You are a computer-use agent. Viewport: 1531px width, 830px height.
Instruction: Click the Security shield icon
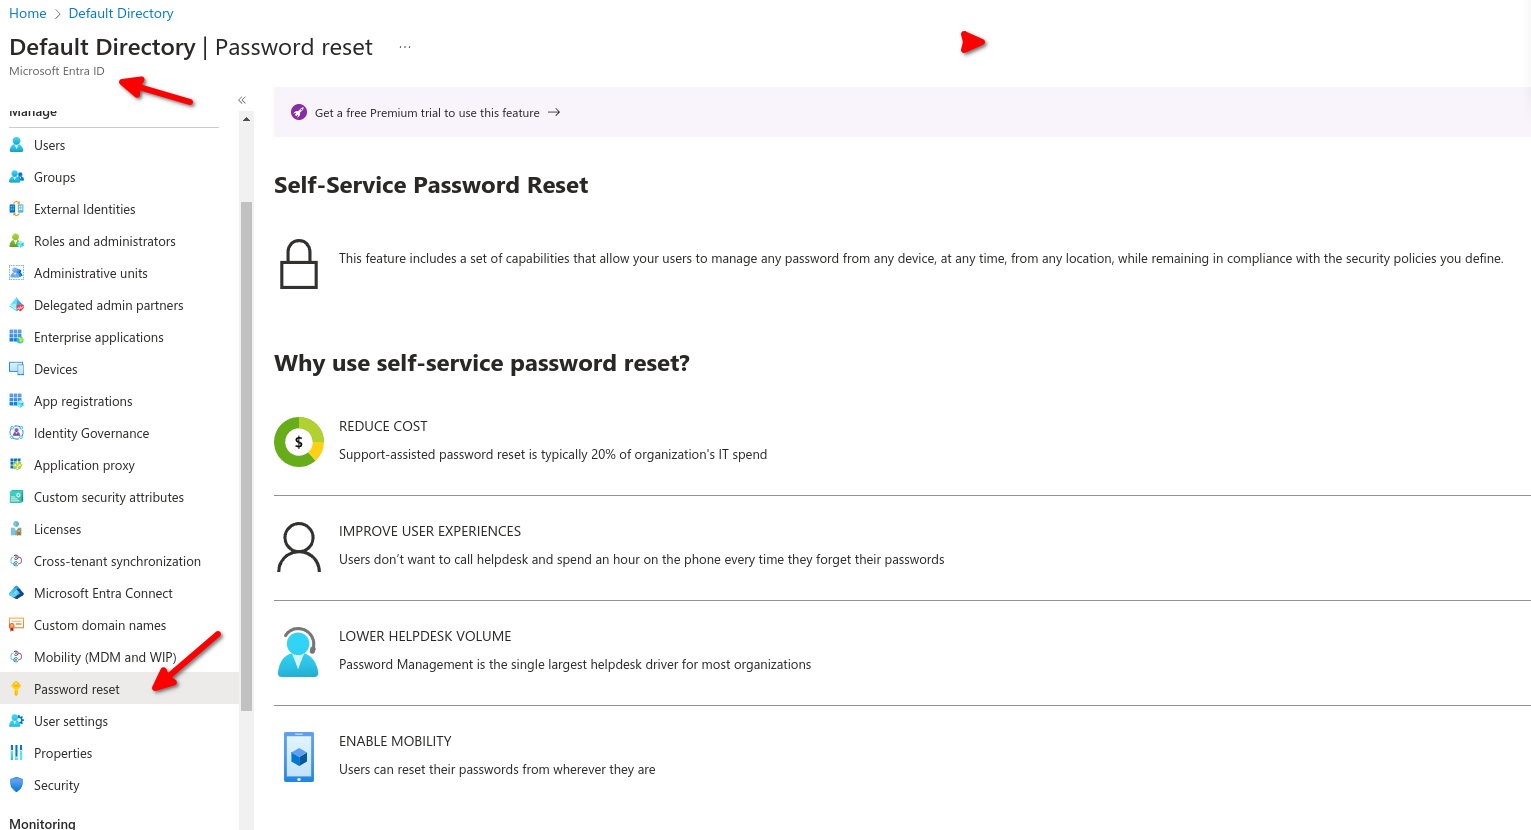(16, 785)
